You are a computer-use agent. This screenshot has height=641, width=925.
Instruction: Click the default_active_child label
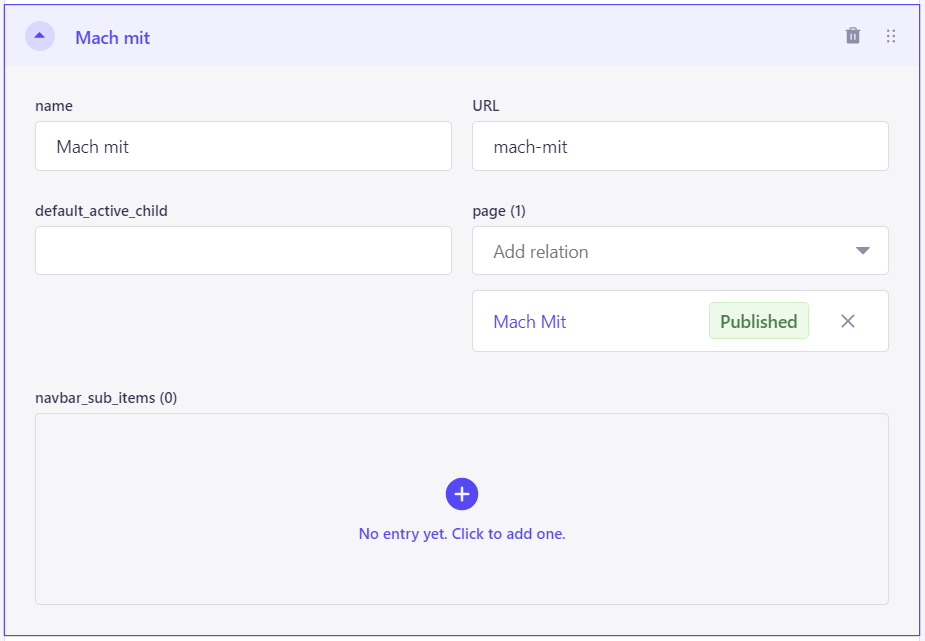click(101, 211)
